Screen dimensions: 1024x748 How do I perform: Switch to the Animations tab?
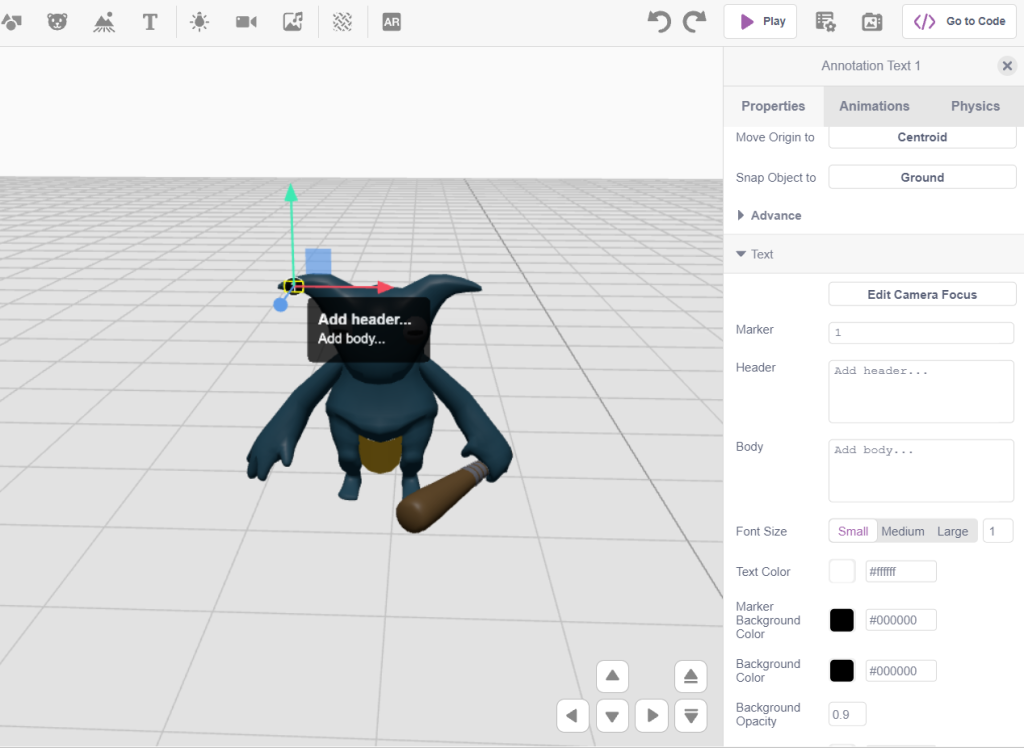tap(874, 106)
